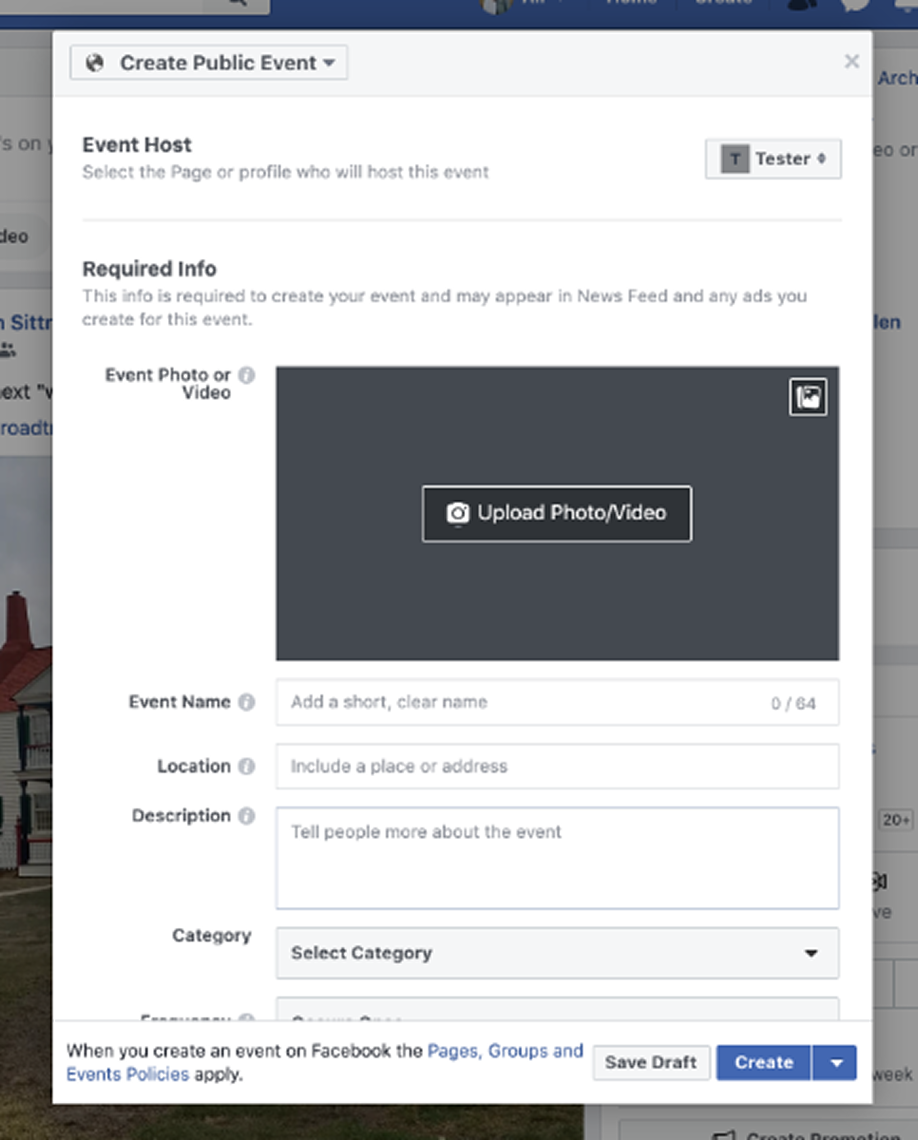This screenshot has width=918, height=1140.
Task: Click the globe icon in the event type selector
Action: (94, 63)
